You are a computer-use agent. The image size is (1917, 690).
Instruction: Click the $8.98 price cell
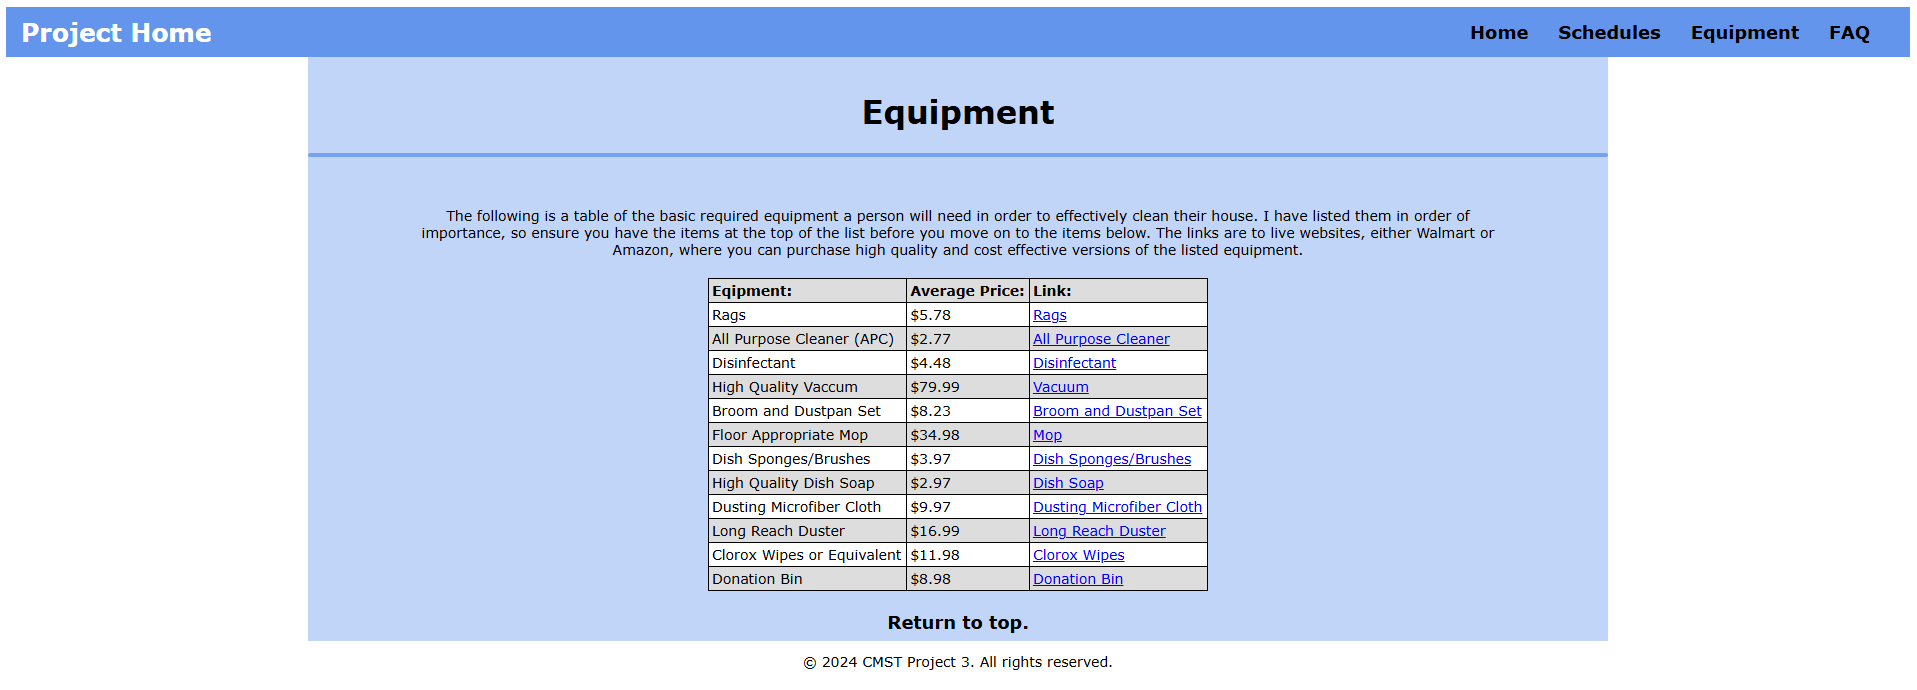[x=967, y=579]
